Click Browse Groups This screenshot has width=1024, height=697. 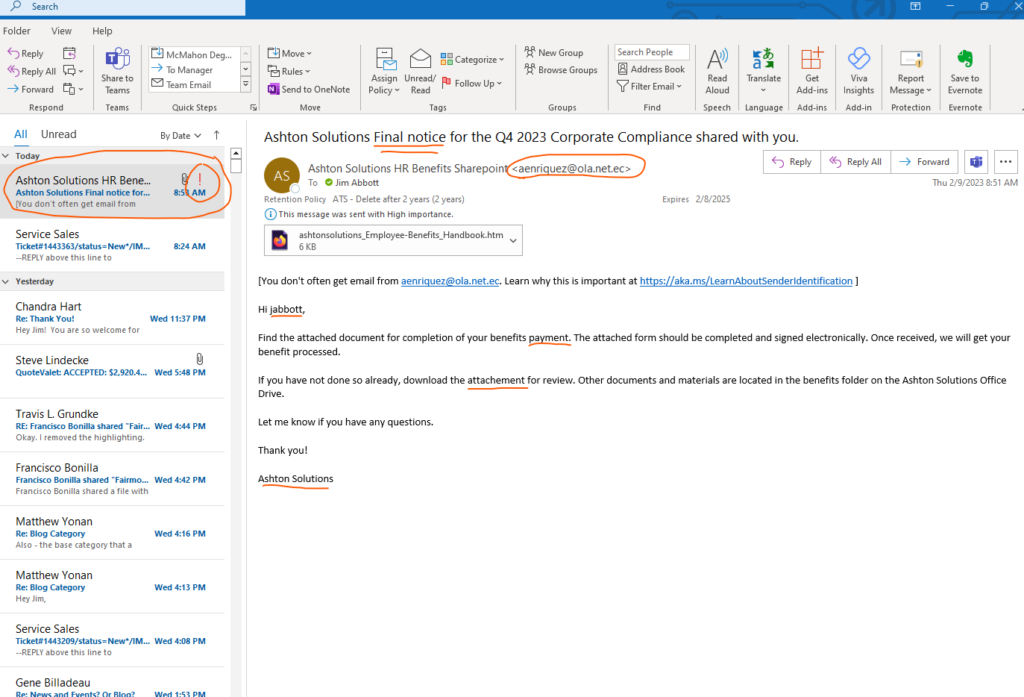click(x=561, y=69)
